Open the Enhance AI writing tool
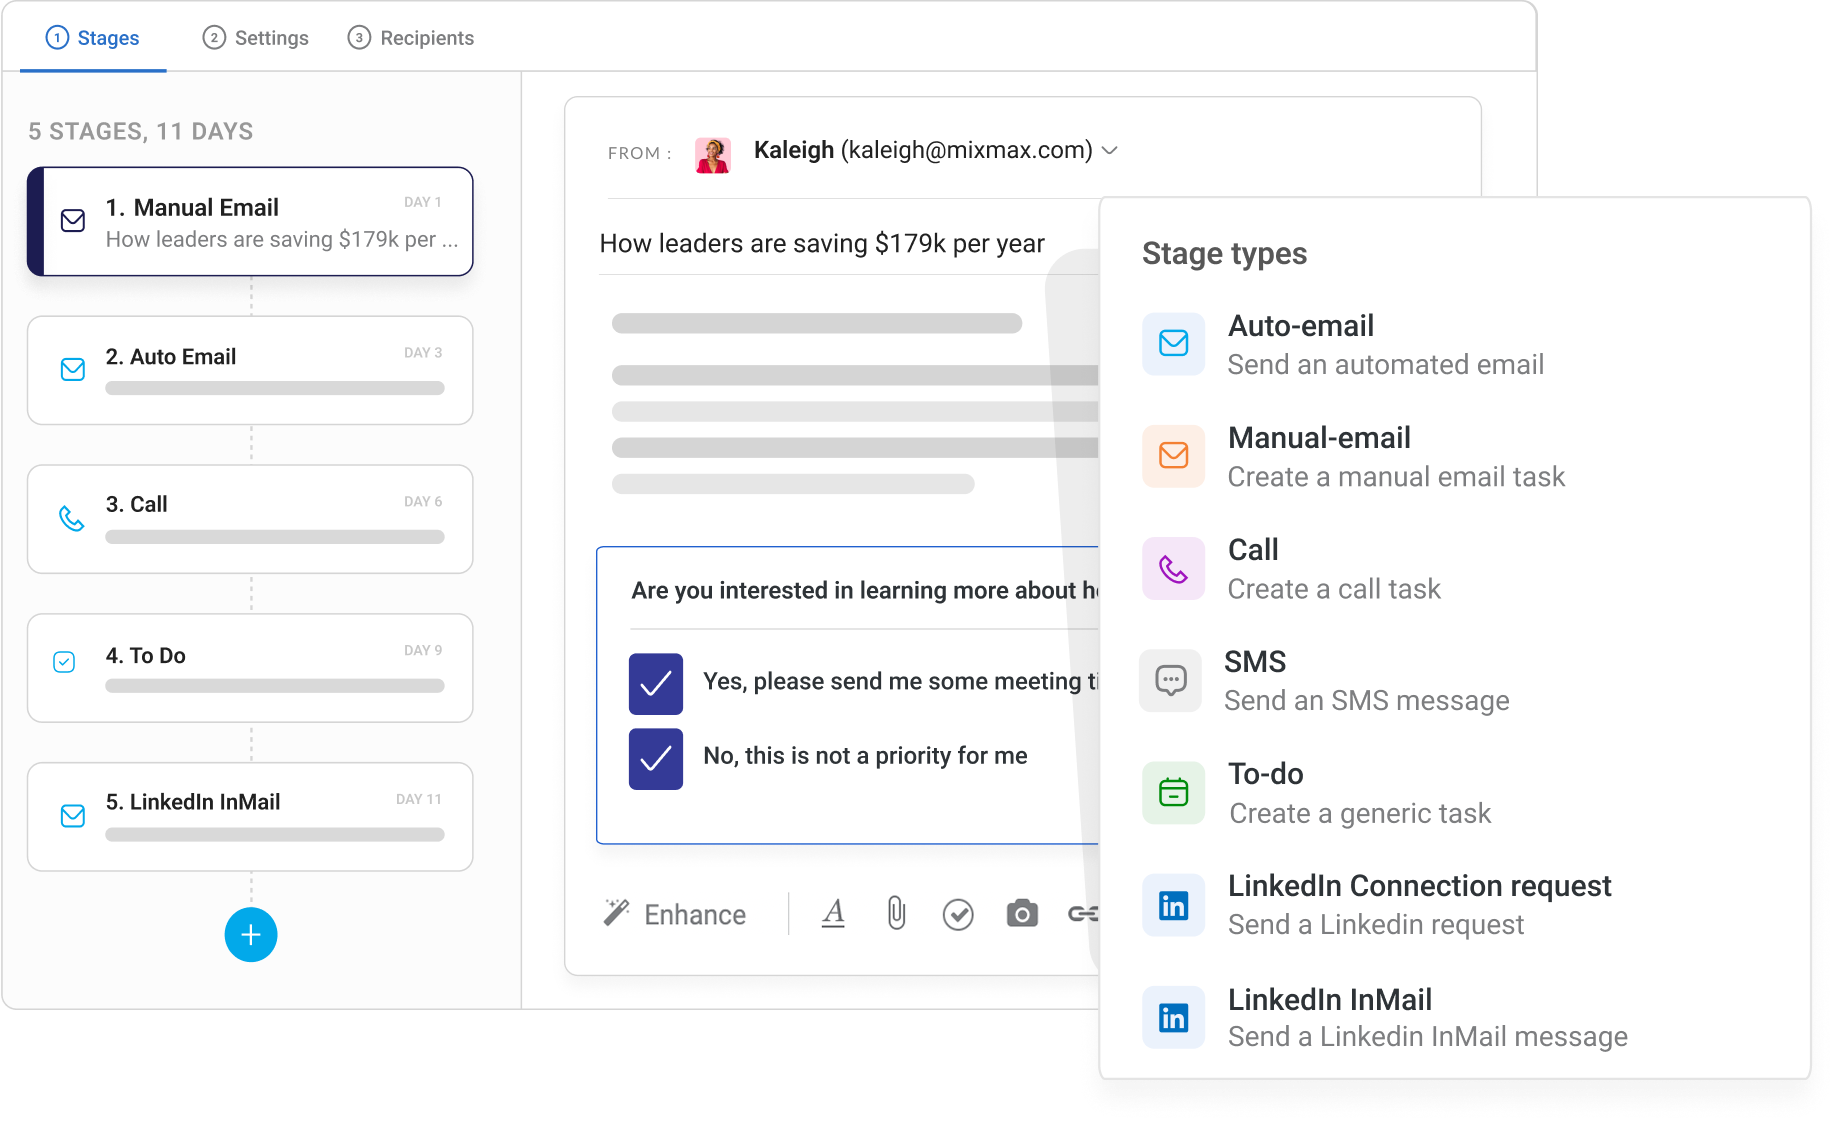Image resolution: width=1837 pixels, height=1125 pixels. 676,913
